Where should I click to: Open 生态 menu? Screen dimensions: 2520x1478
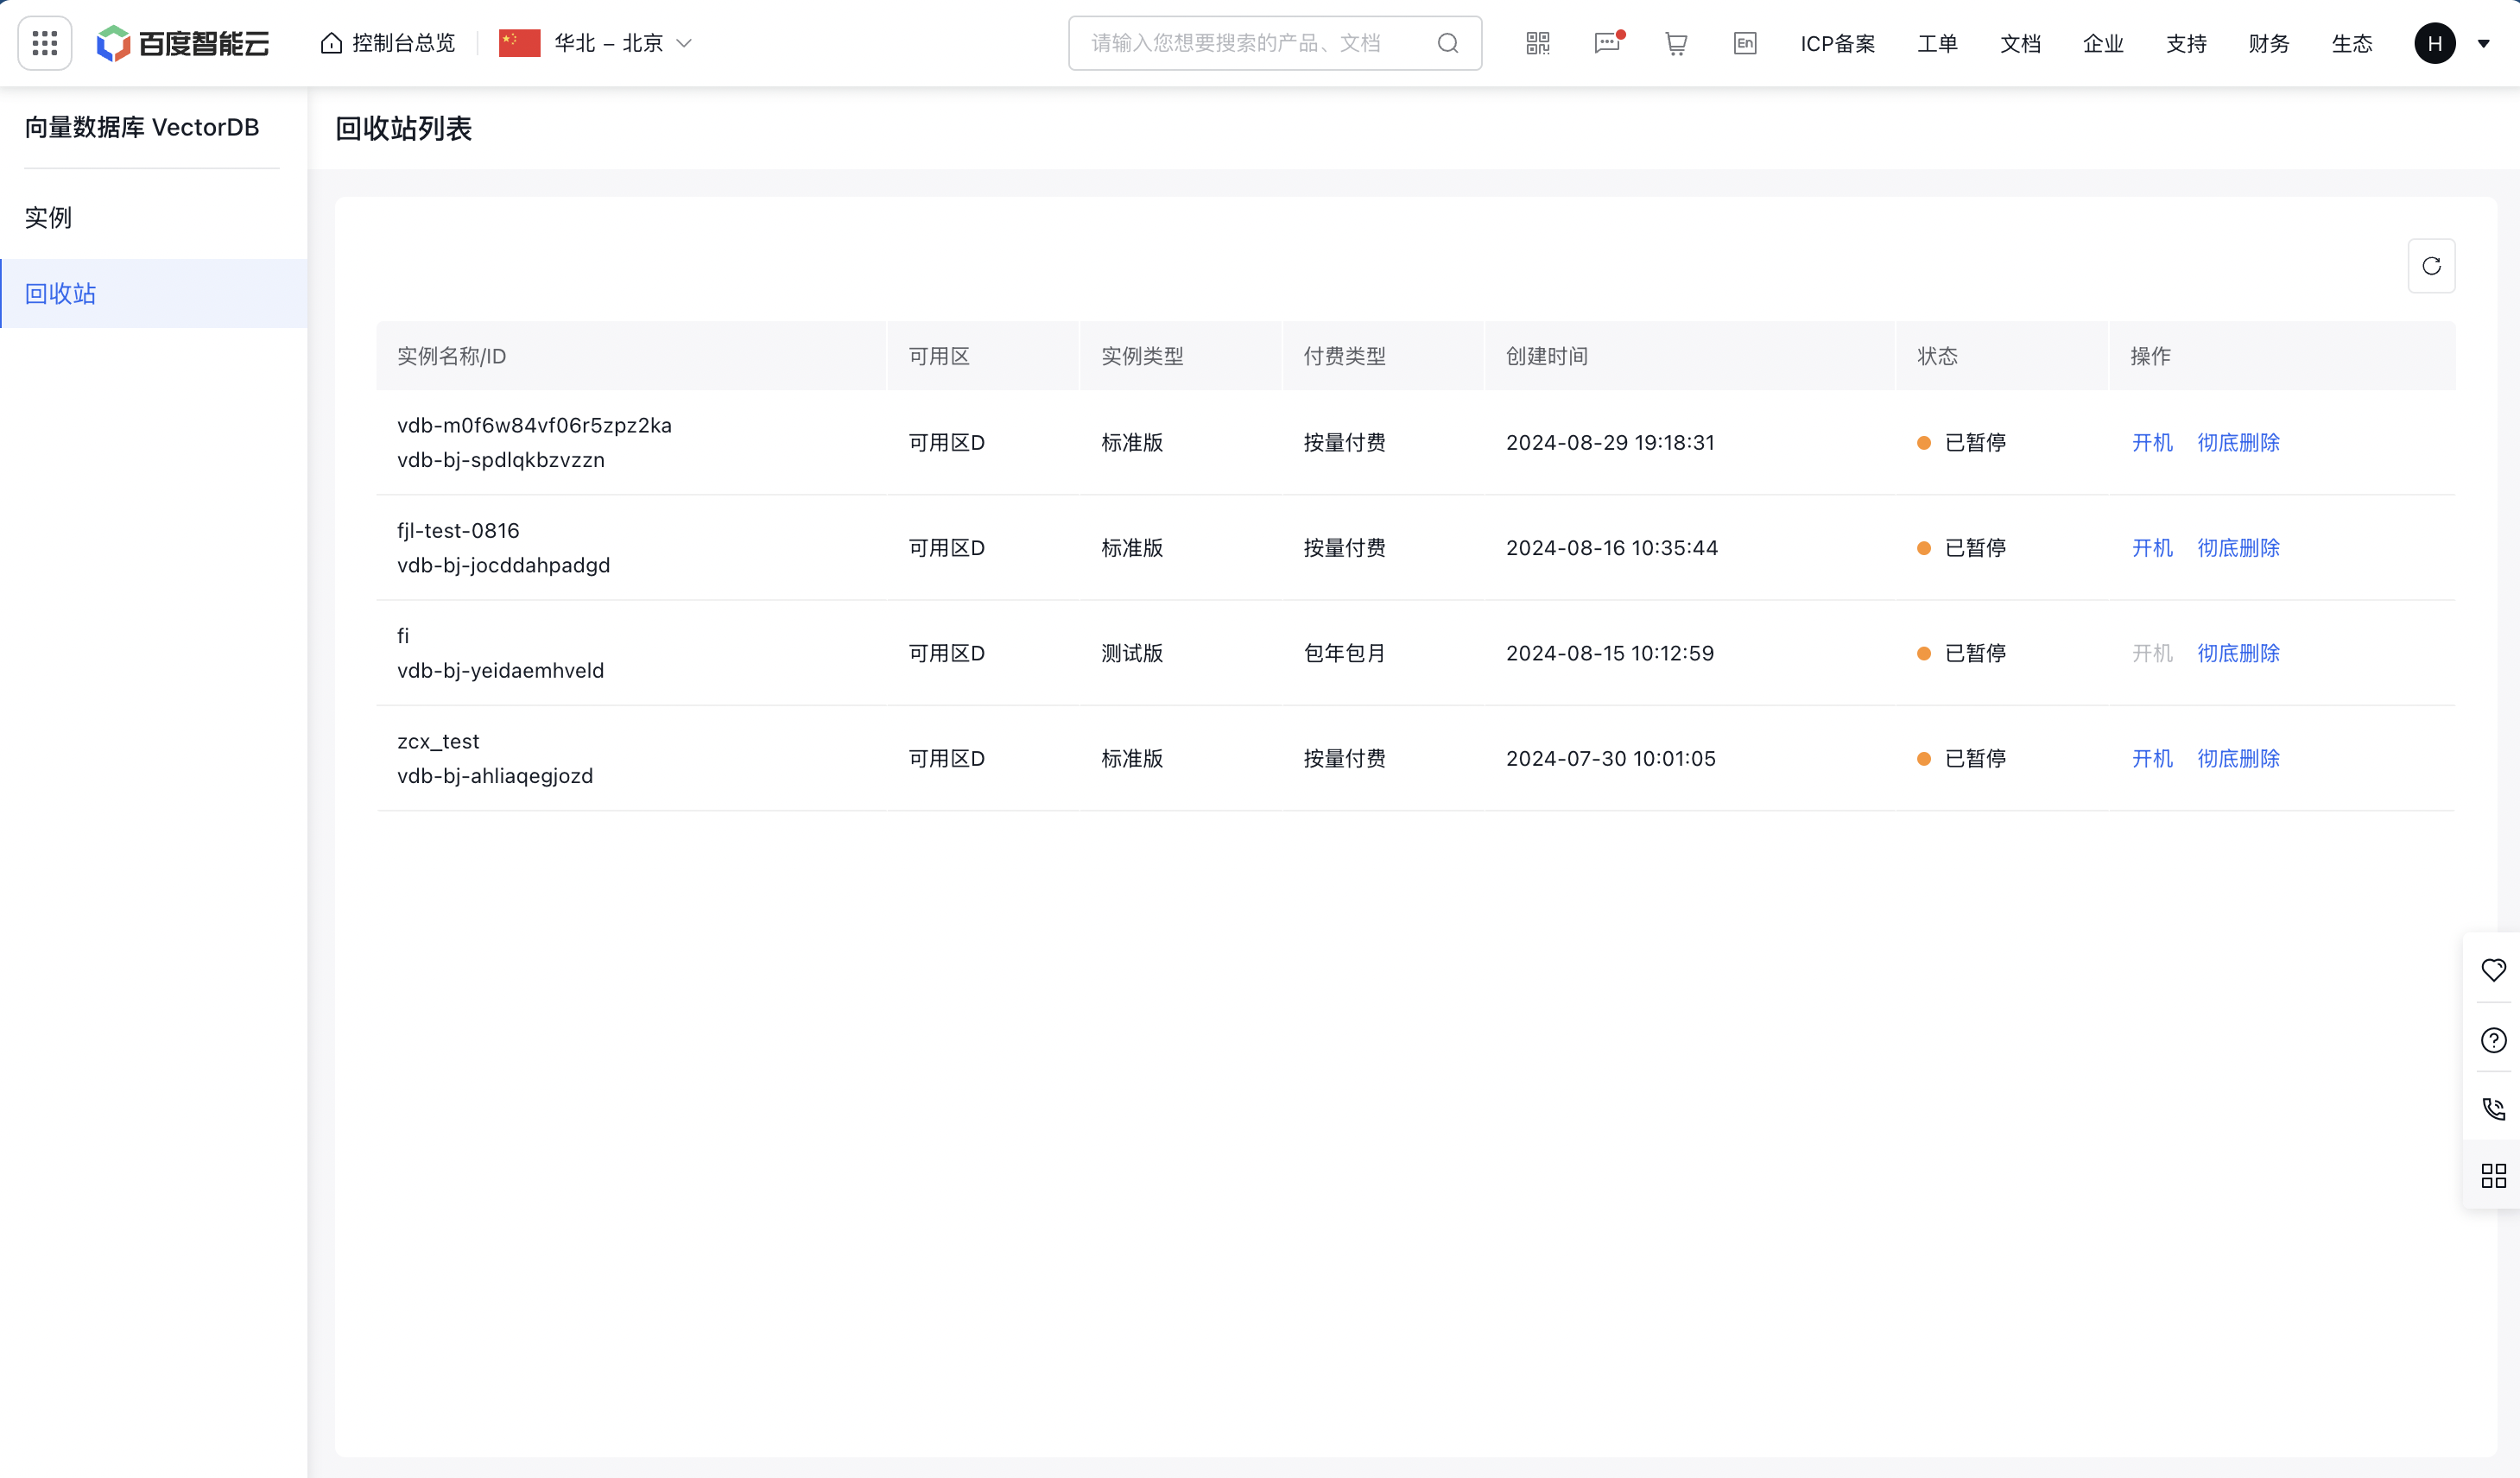[2352, 43]
